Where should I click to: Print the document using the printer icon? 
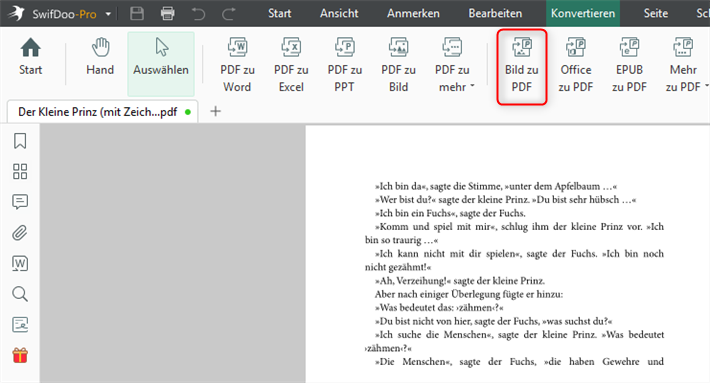[x=168, y=14]
